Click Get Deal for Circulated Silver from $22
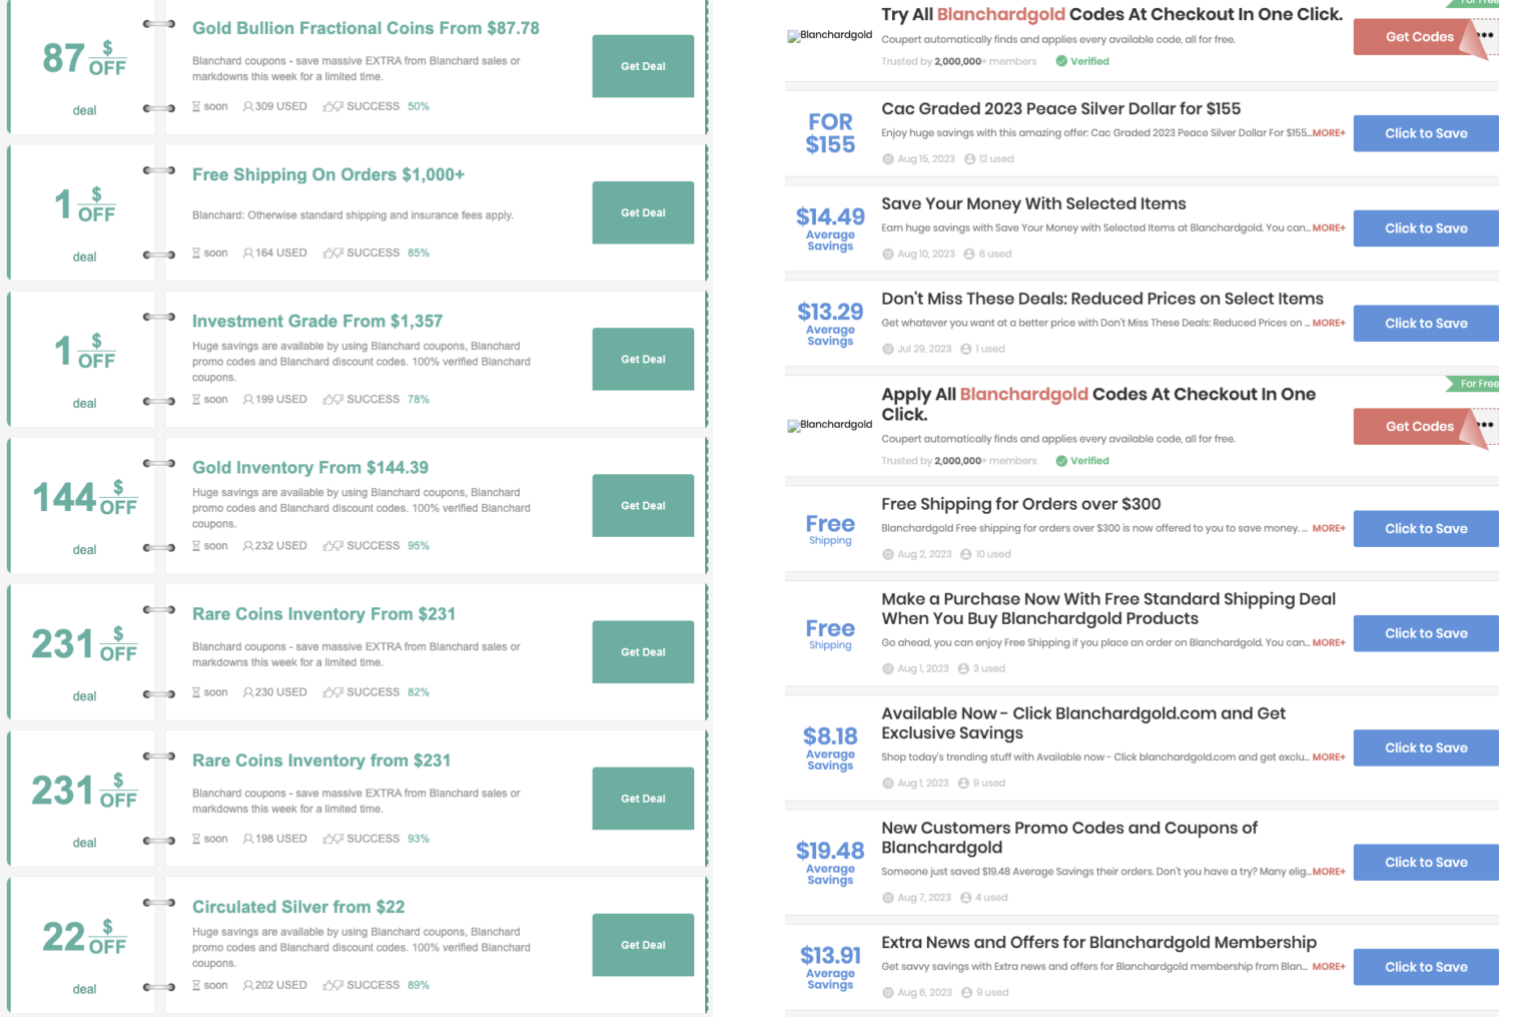The width and height of the screenshot is (1520, 1024). [643, 945]
